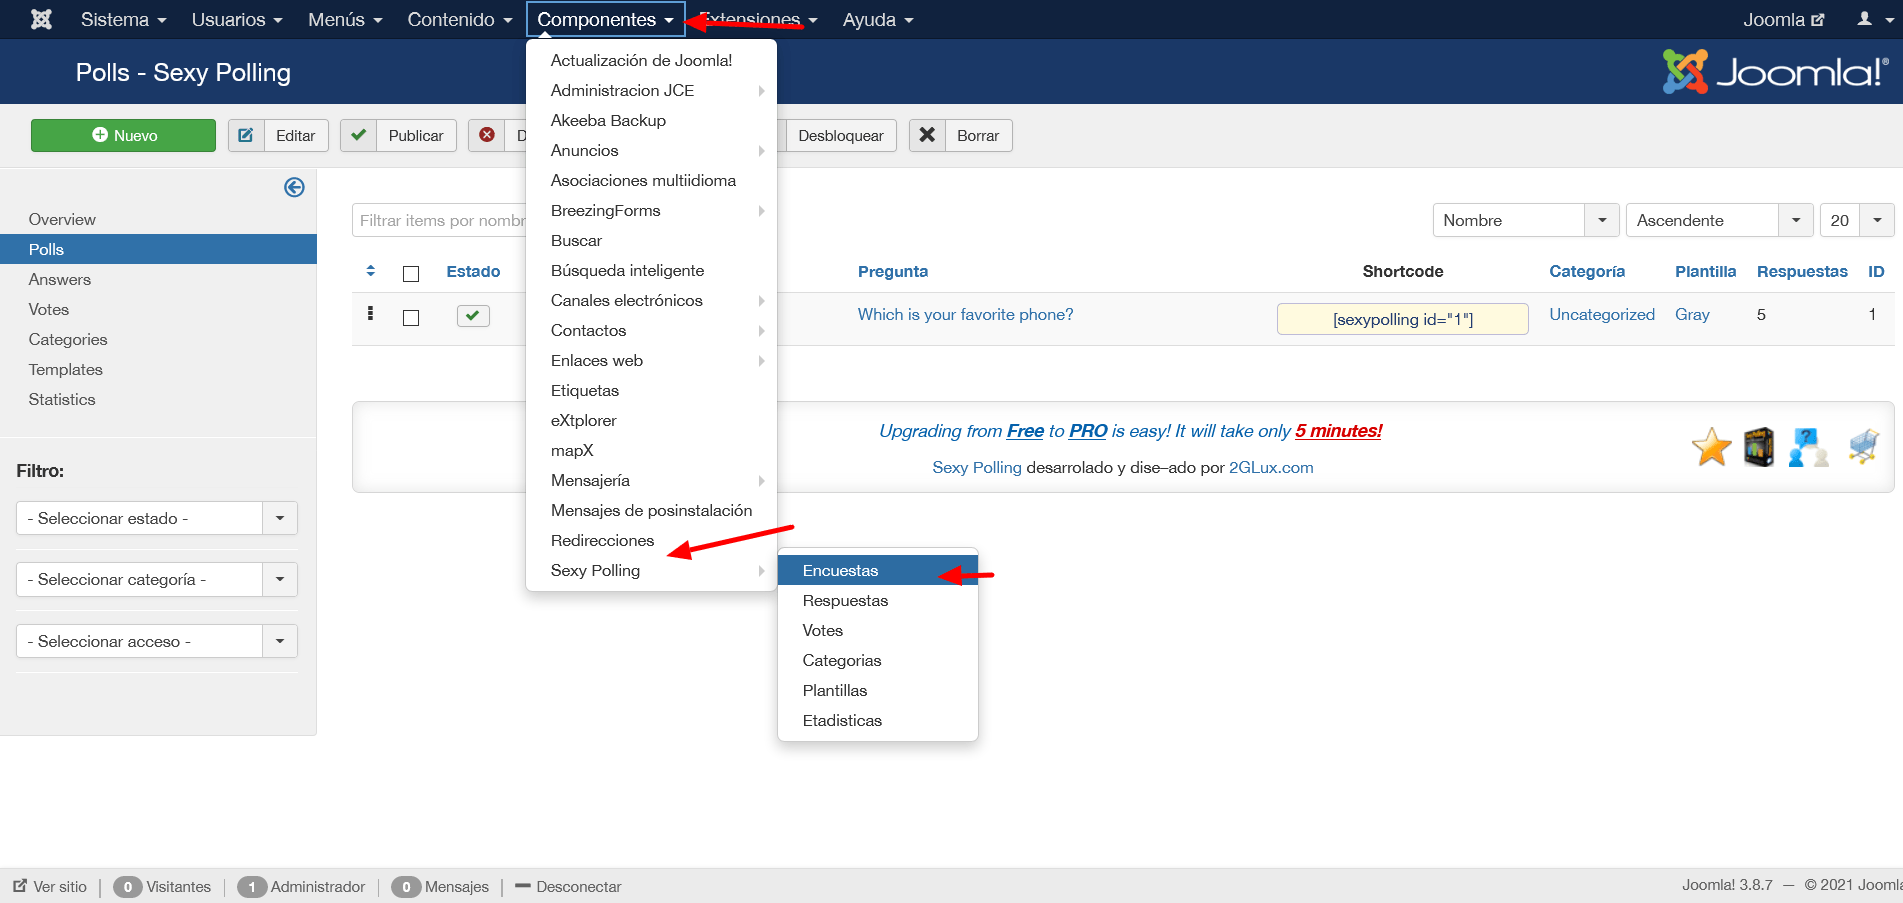Click the software box icon in banner
1903x903 pixels.
point(1758,447)
